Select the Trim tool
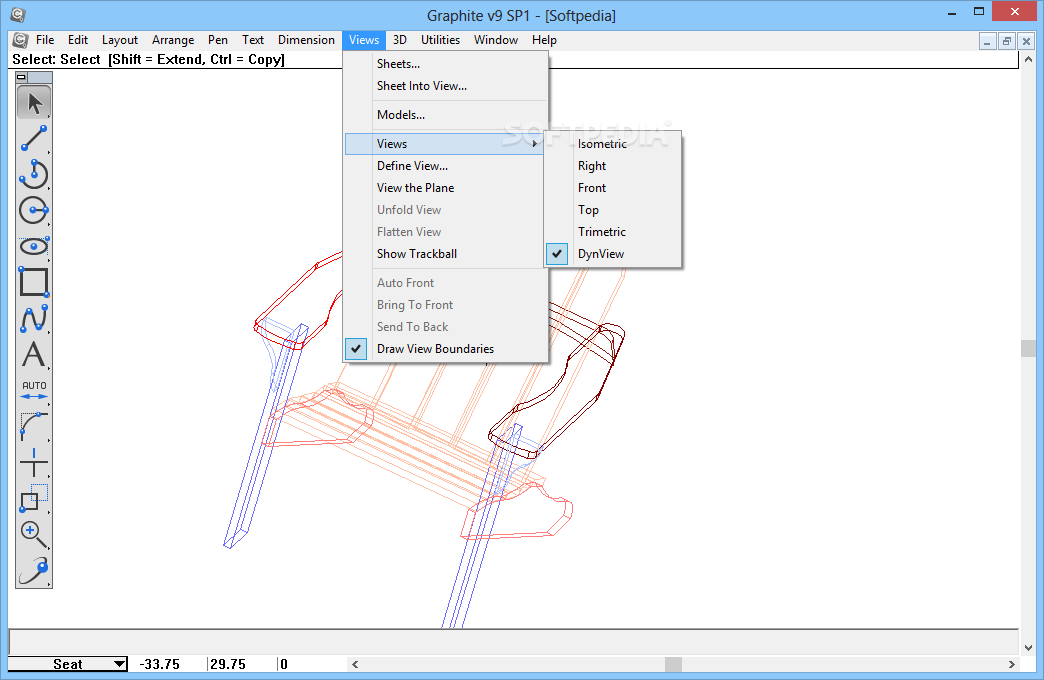The width and height of the screenshot is (1044, 680). click(34, 462)
